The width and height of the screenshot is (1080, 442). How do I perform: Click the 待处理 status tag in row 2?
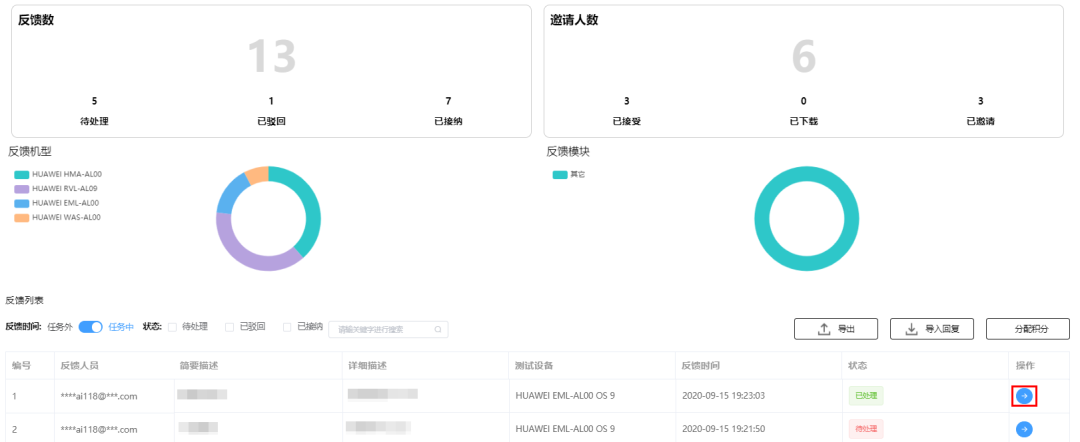tap(866, 429)
